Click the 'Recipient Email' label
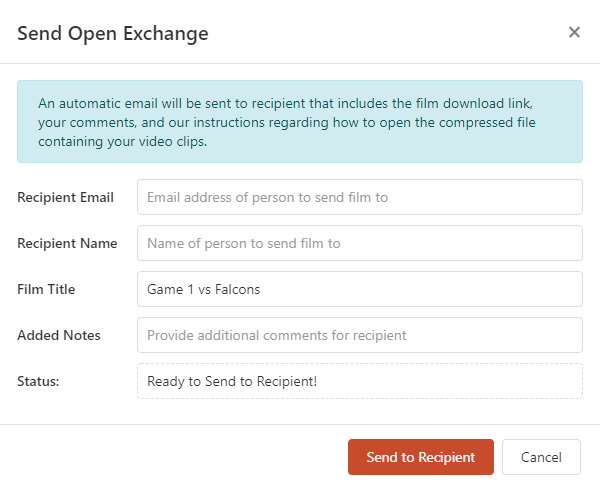 pyautogui.click(x=65, y=197)
